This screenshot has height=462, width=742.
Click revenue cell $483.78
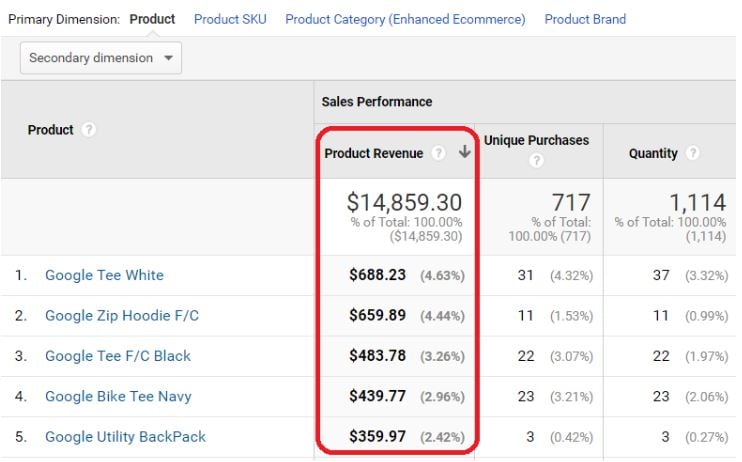(377, 355)
